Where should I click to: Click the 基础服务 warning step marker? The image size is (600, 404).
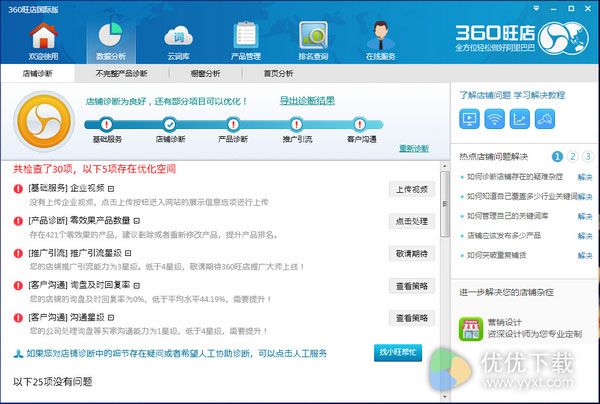tap(107, 124)
